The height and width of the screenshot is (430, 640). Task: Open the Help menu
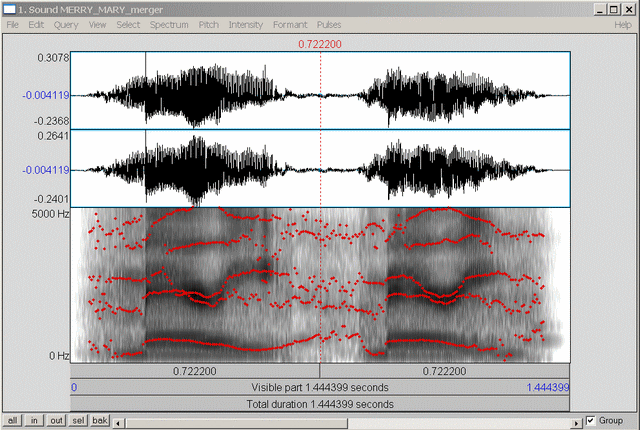(622, 23)
